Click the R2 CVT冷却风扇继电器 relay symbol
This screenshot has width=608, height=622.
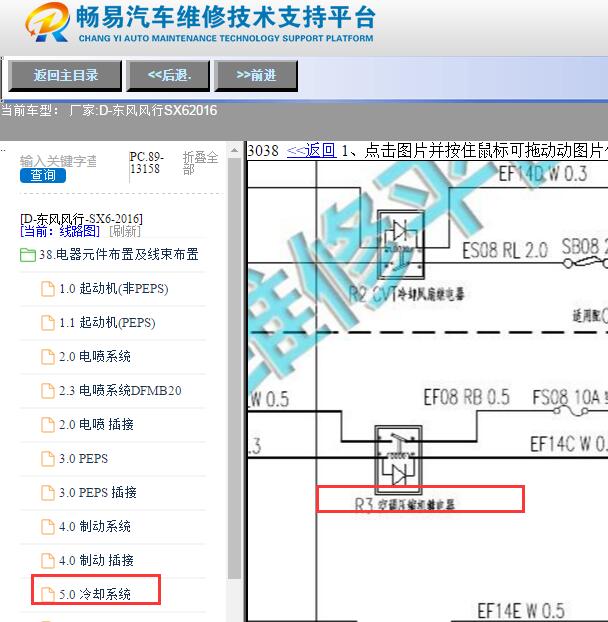401,245
